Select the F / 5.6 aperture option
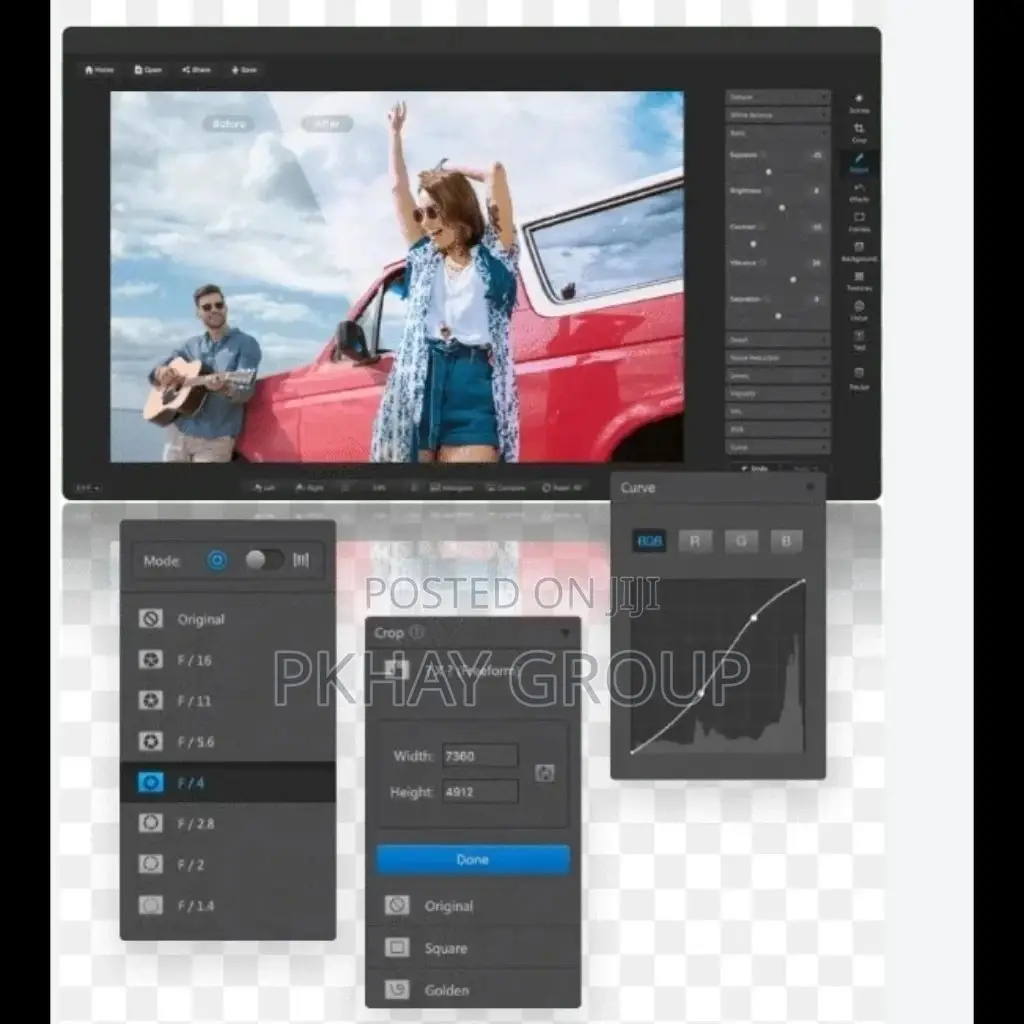The image size is (1024, 1024). (228, 741)
